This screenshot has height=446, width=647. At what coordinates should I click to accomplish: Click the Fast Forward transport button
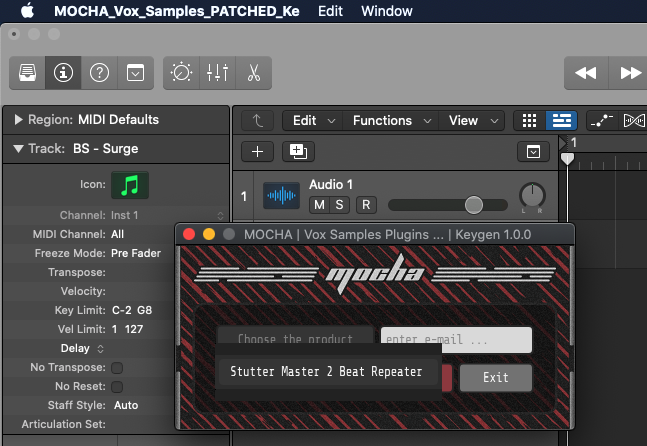point(628,73)
